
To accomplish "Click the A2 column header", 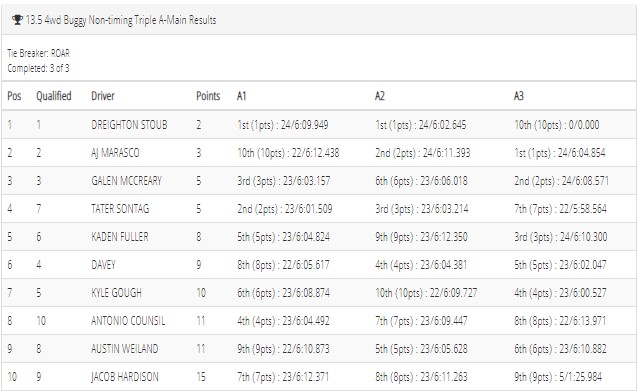I will point(380,96).
